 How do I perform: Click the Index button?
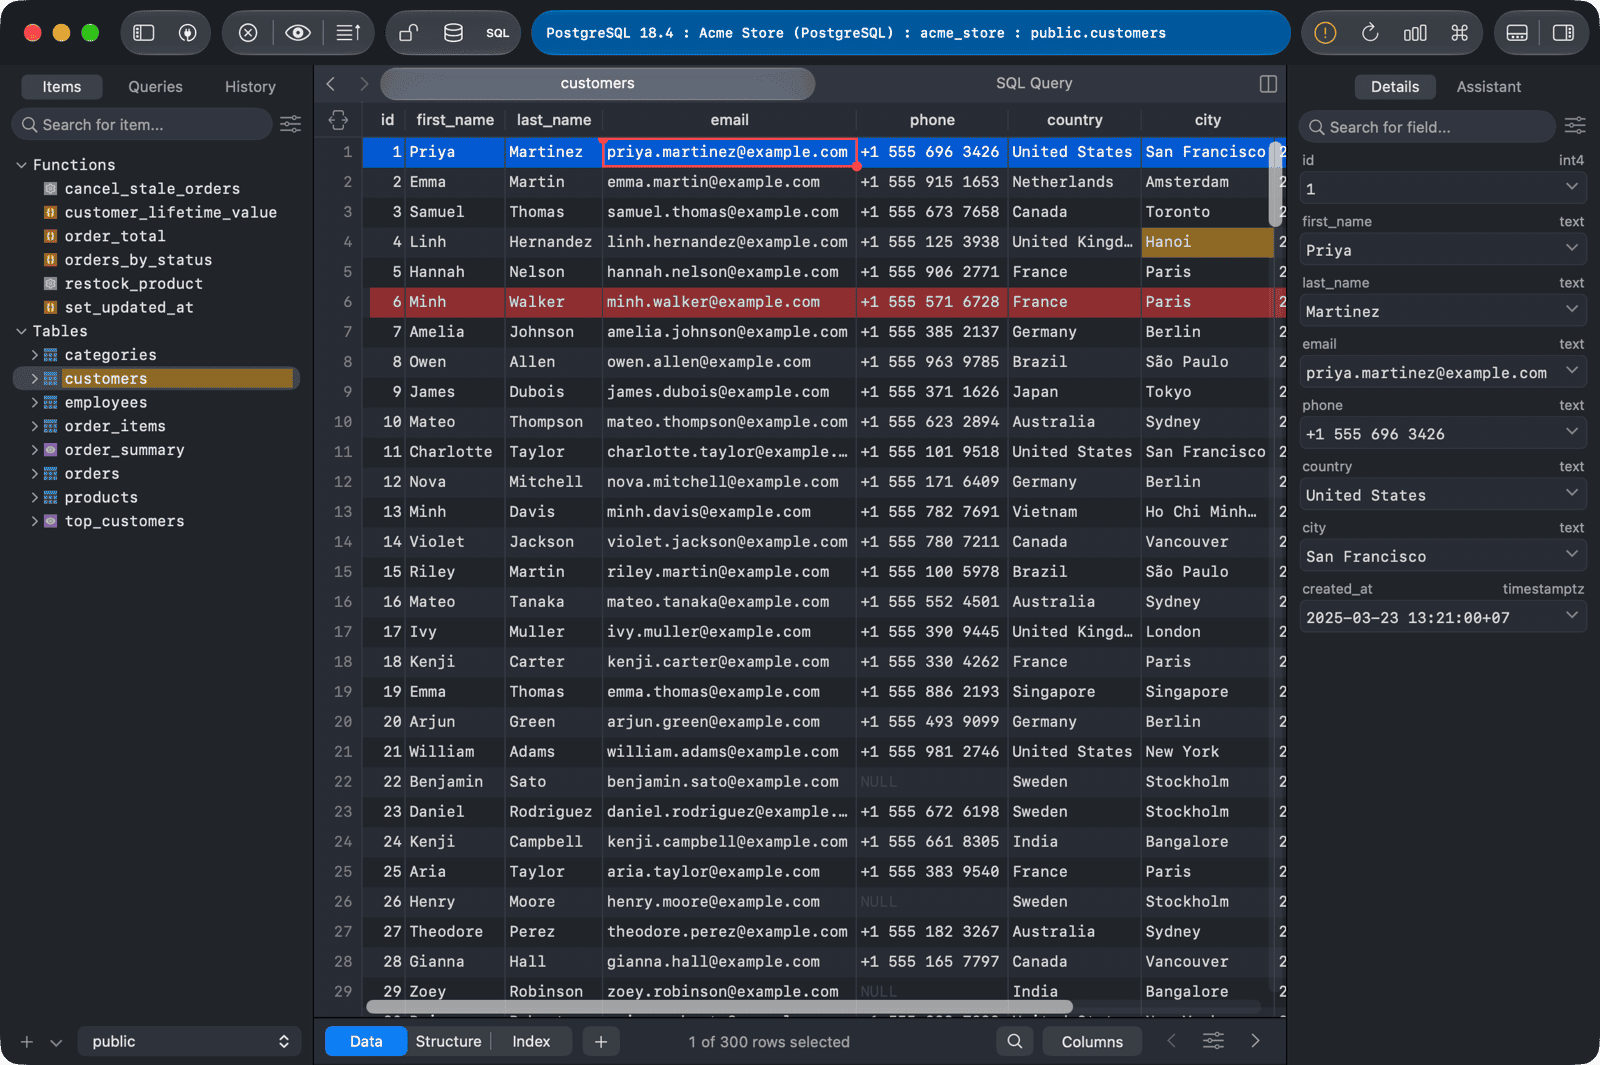tap(531, 1041)
